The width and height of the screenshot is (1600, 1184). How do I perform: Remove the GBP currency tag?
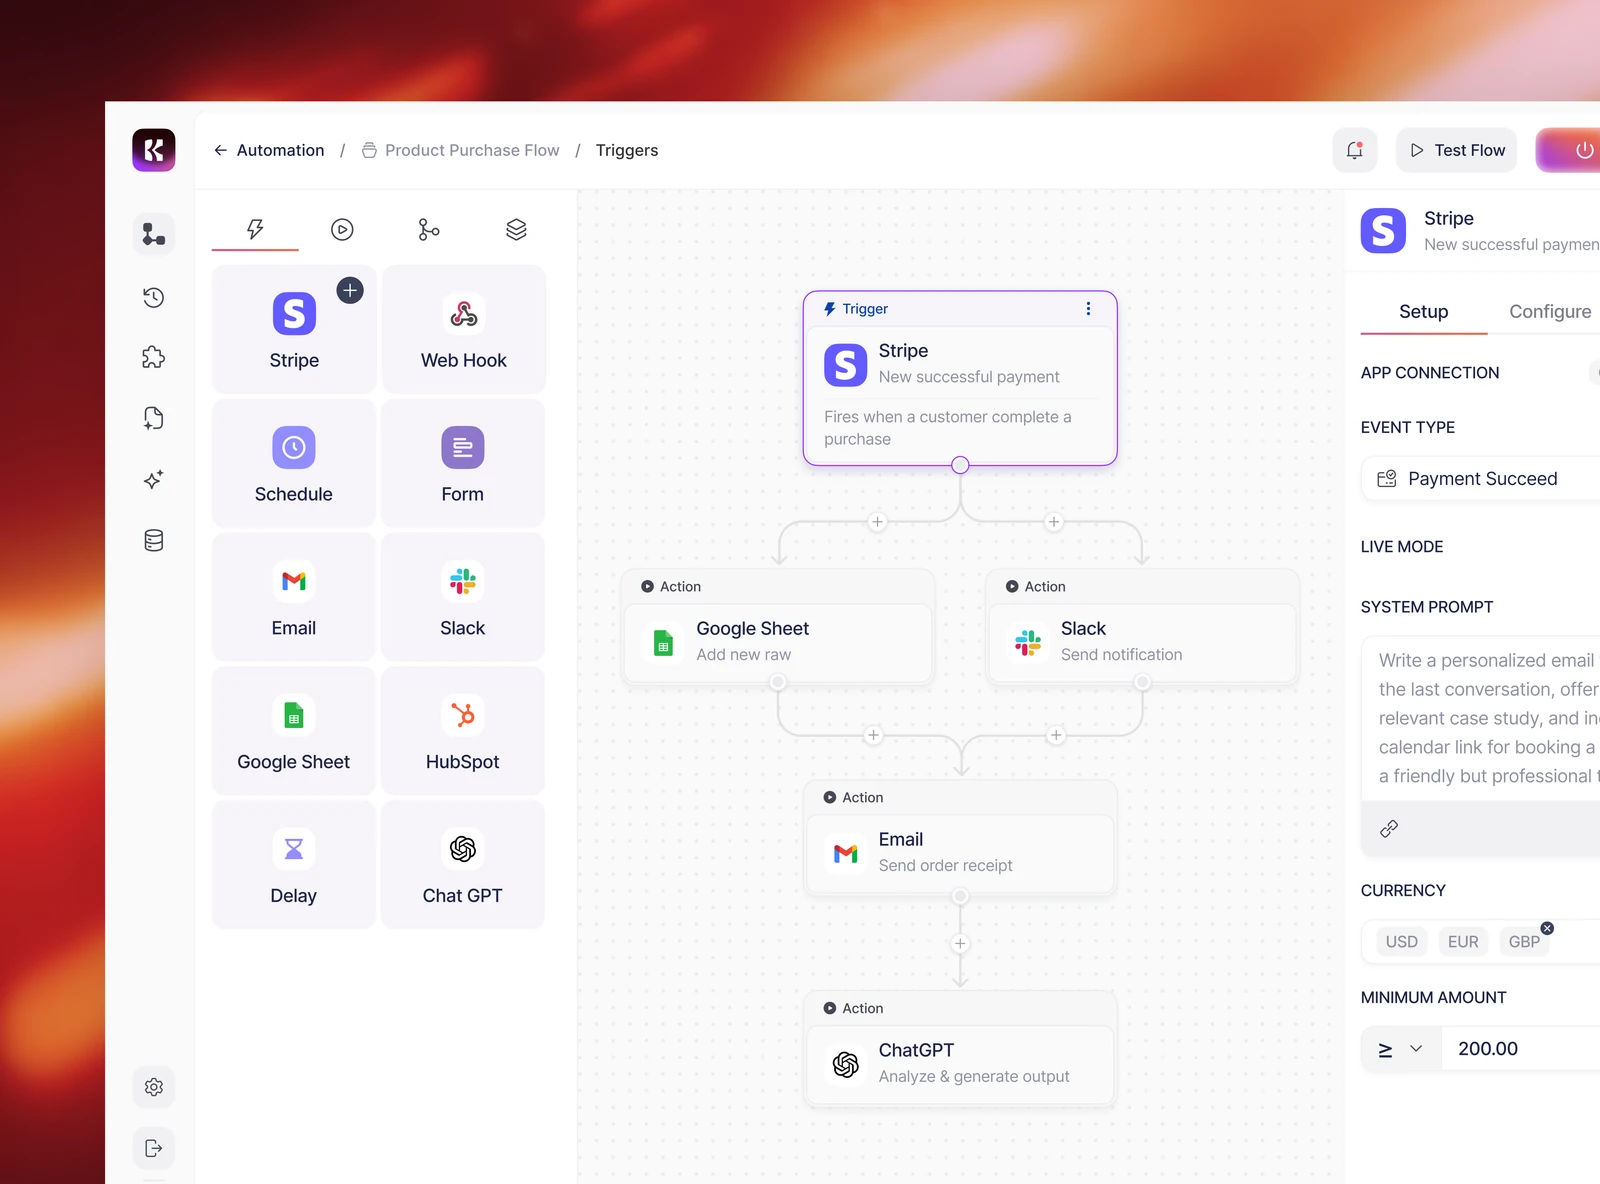click(1547, 928)
